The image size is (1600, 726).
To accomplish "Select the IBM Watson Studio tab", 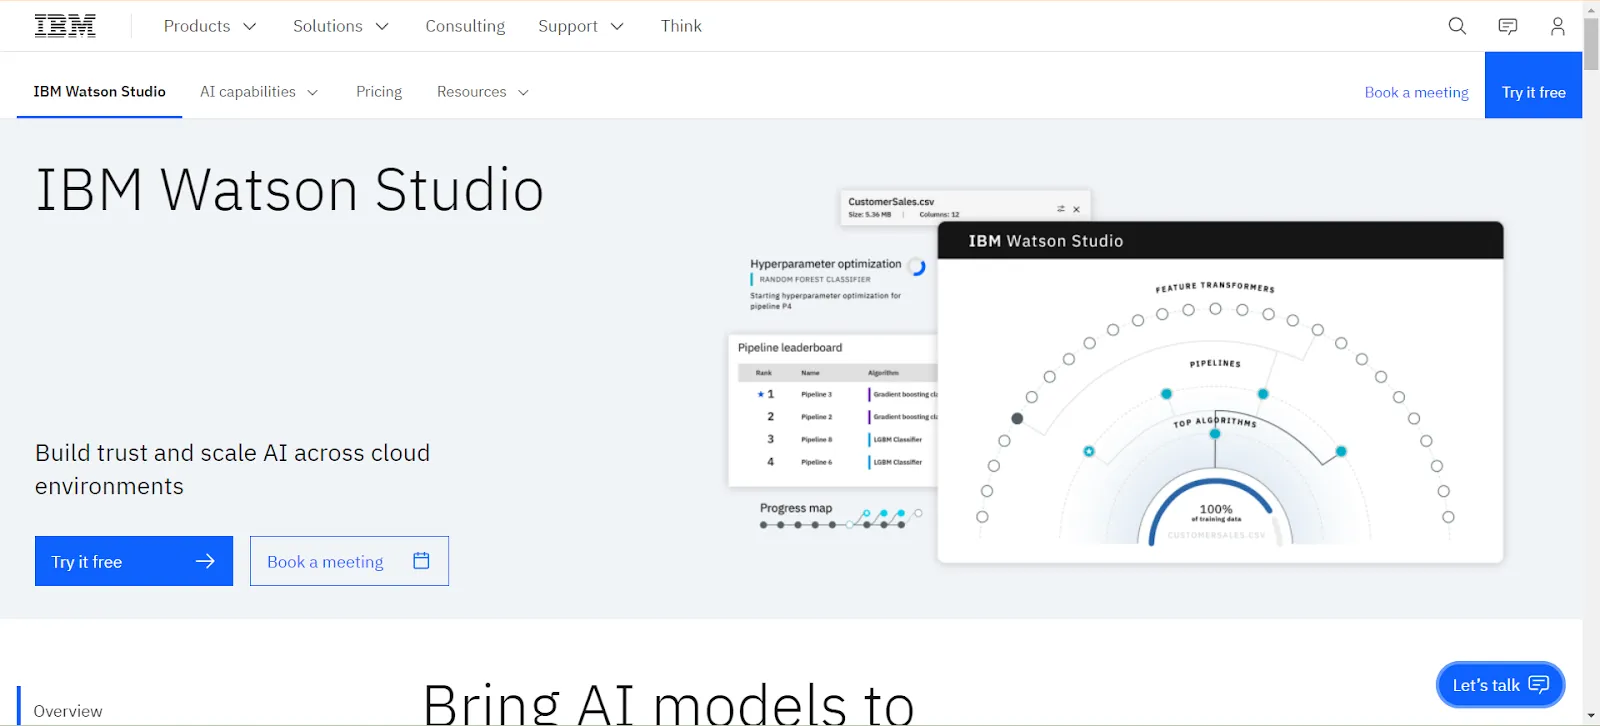I will (x=99, y=92).
